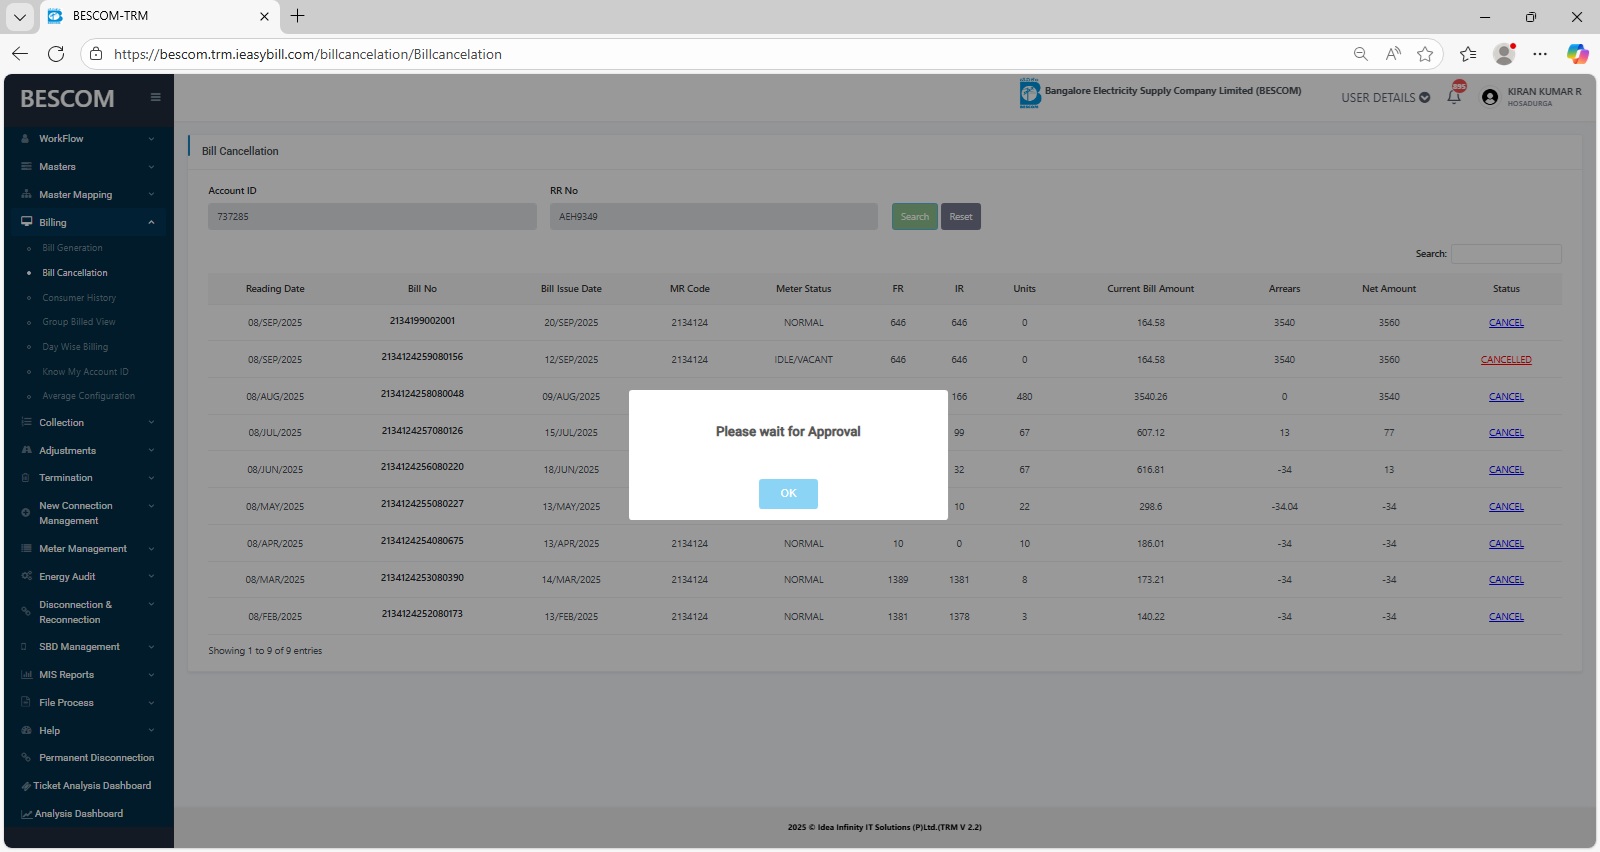Open Day Wise Billing submenu item
The height and width of the screenshot is (852, 1600).
coord(75,347)
